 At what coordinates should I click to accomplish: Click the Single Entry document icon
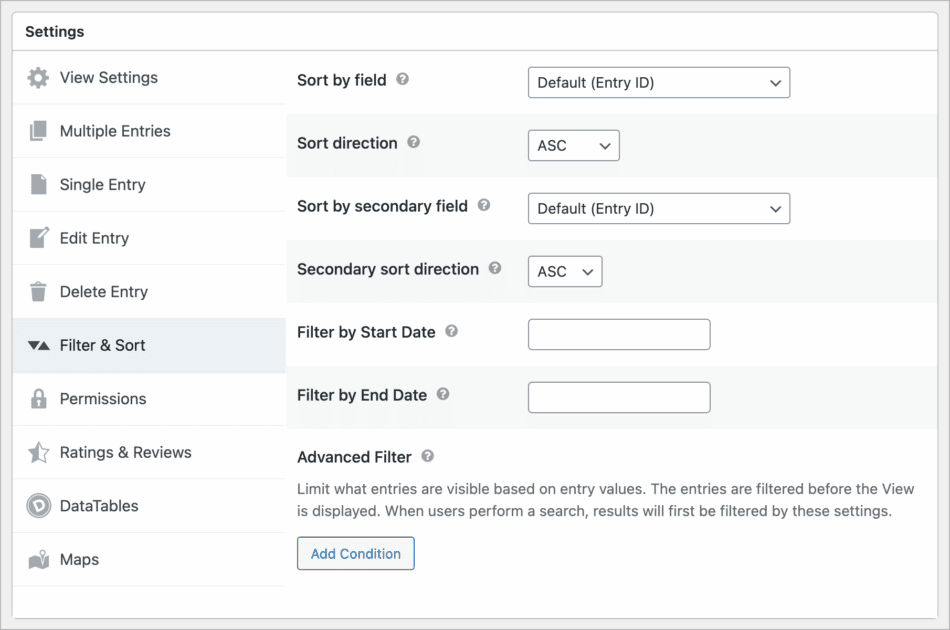click(x=37, y=184)
